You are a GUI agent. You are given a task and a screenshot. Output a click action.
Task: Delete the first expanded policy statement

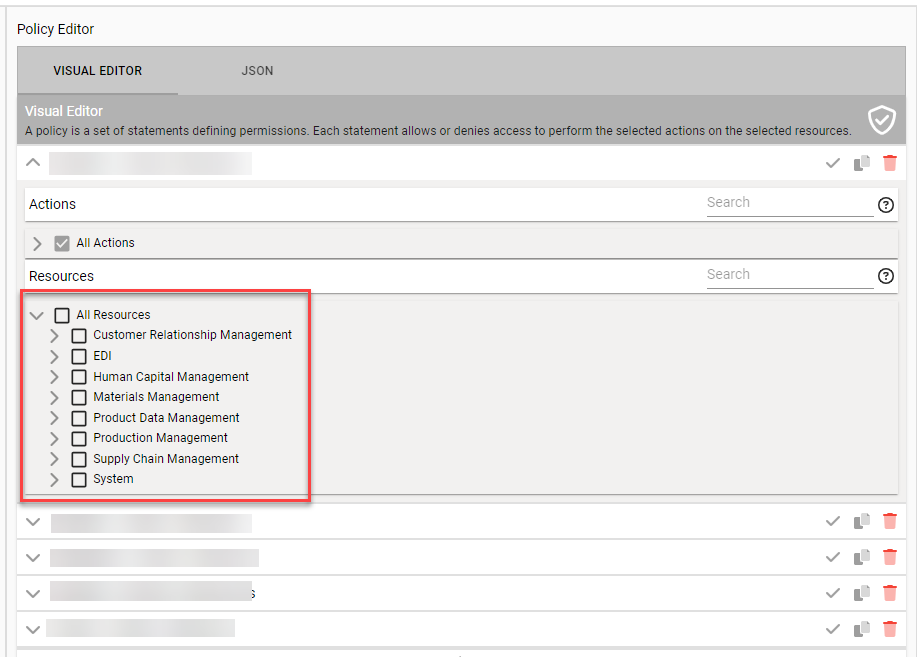889,163
